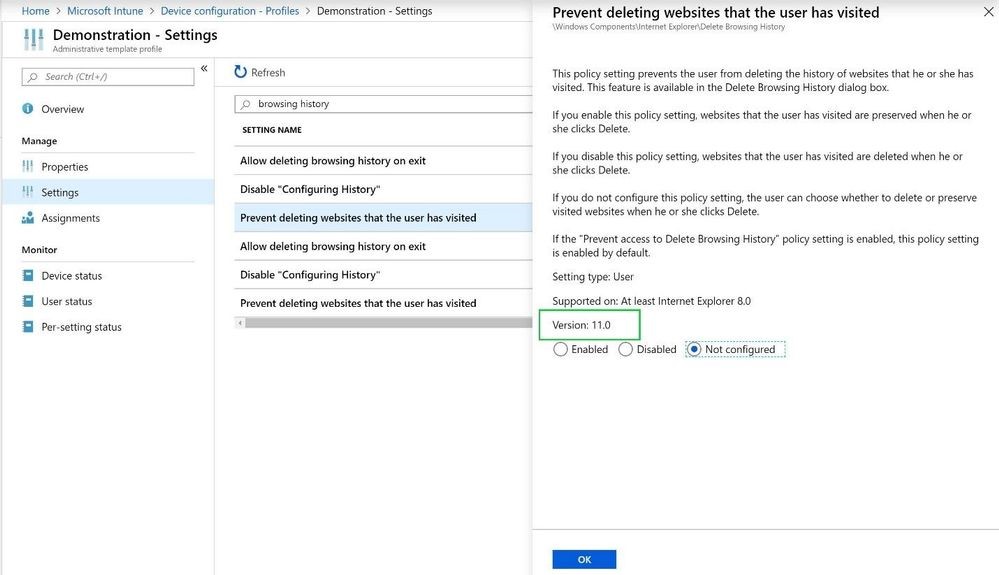Click the Settings sliders icon in sidebar
This screenshot has width=999, height=575.
27,192
